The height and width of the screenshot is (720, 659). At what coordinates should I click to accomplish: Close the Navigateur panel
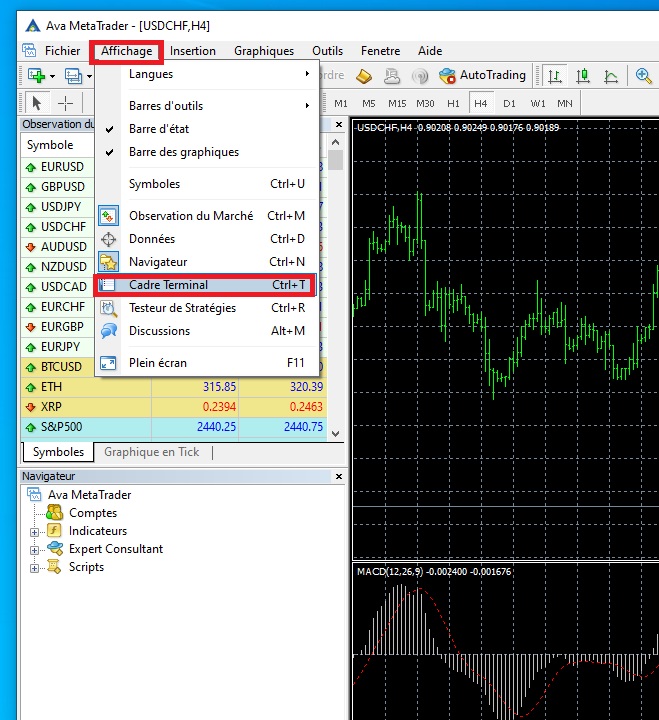[x=339, y=476]
